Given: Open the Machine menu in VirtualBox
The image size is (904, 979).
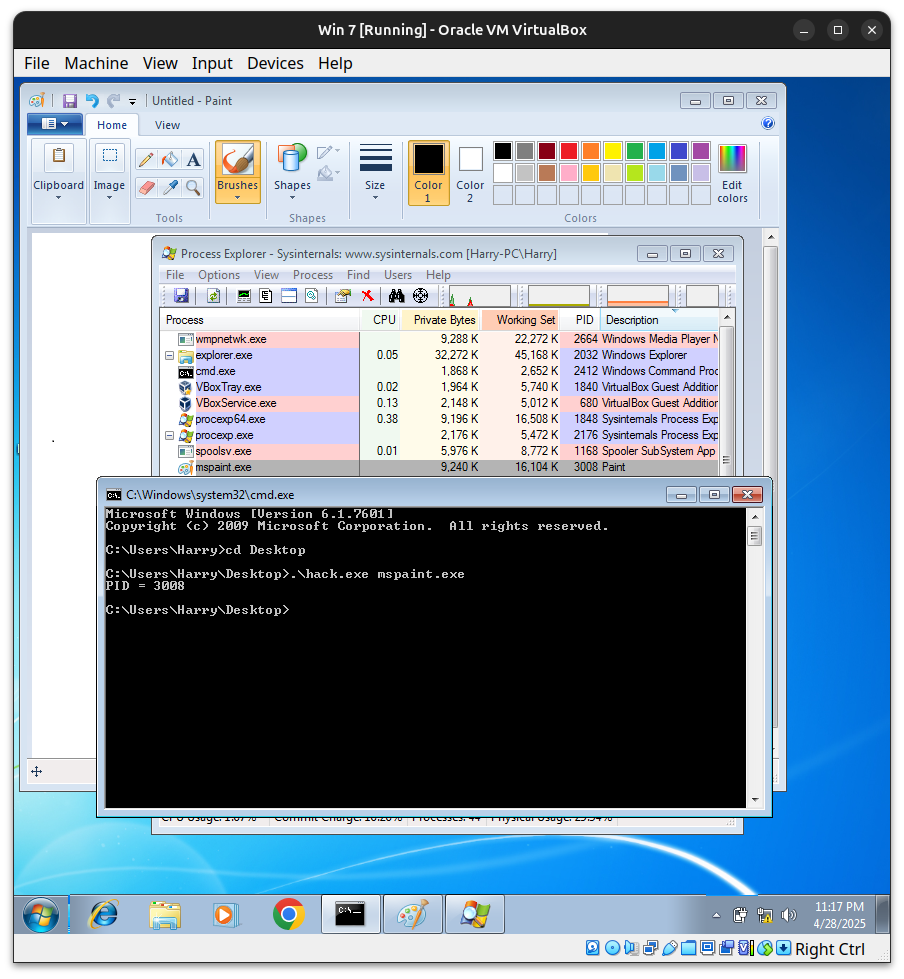Looking at the screenshot, I should [96, 63].
